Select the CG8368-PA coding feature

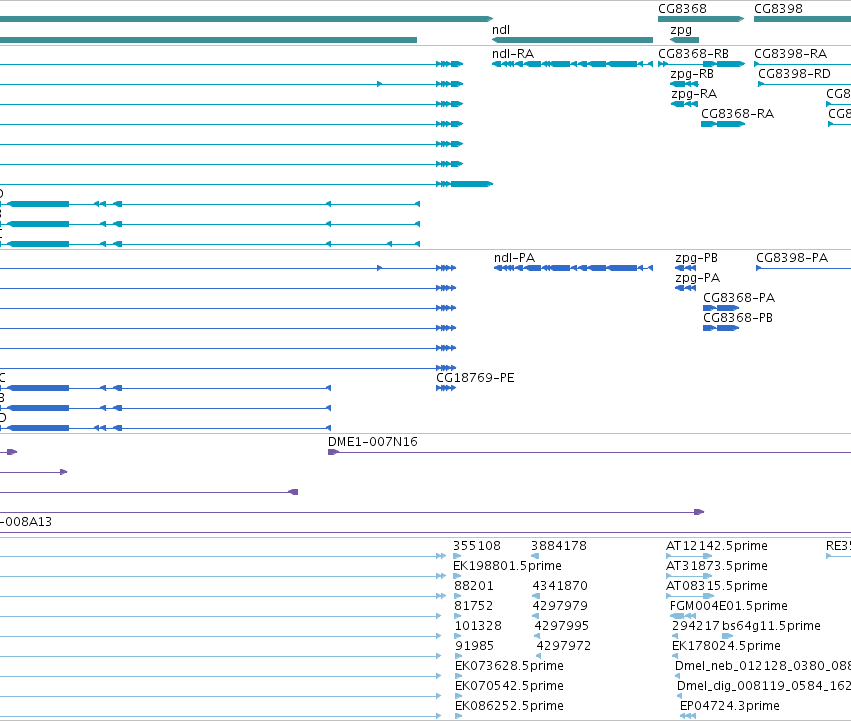721,308
